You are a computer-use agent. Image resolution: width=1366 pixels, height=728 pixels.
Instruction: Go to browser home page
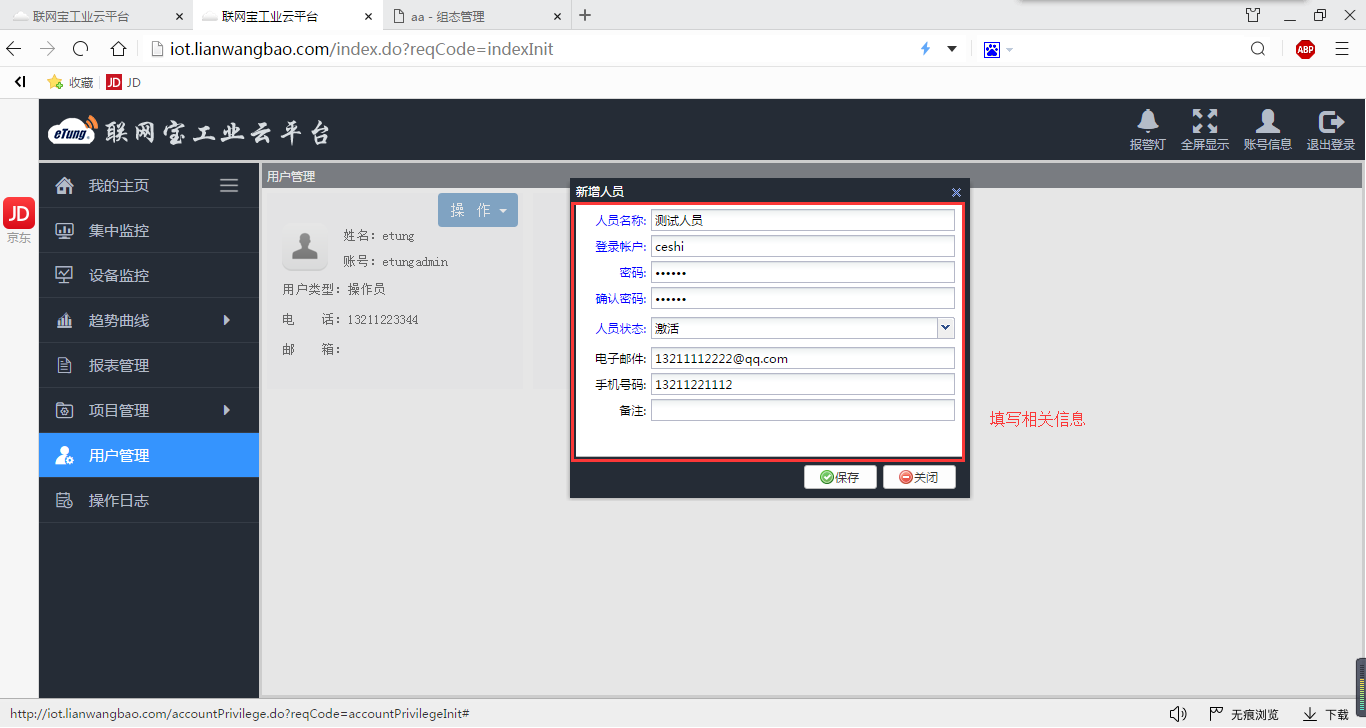[118, 49]
